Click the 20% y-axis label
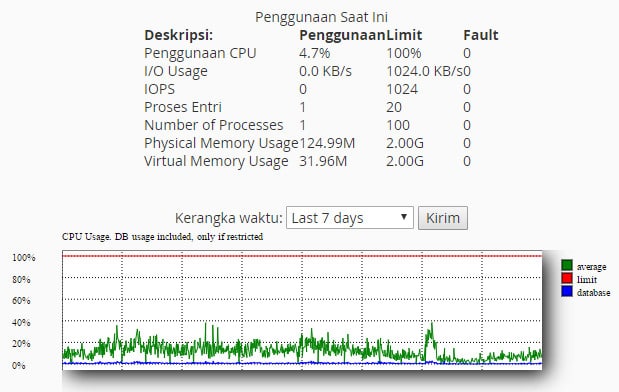Screen dimensions: 619x392 point(21,344)
